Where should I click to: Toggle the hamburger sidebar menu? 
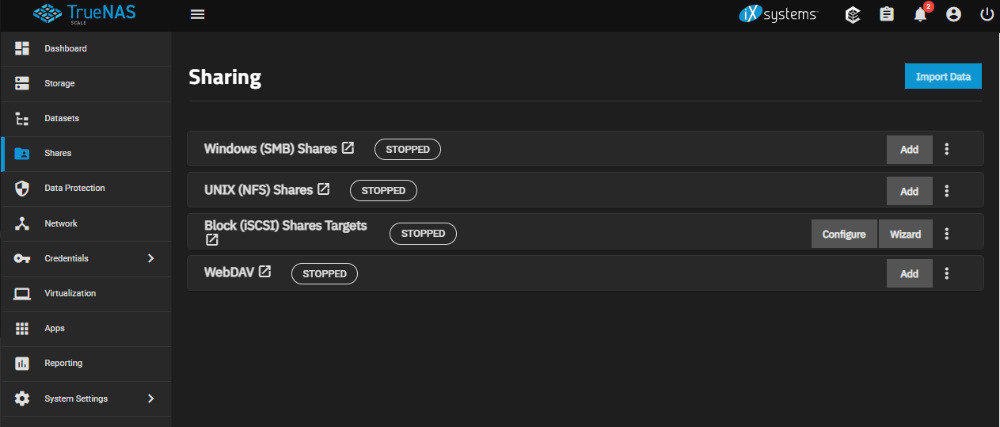coord(197,14)
